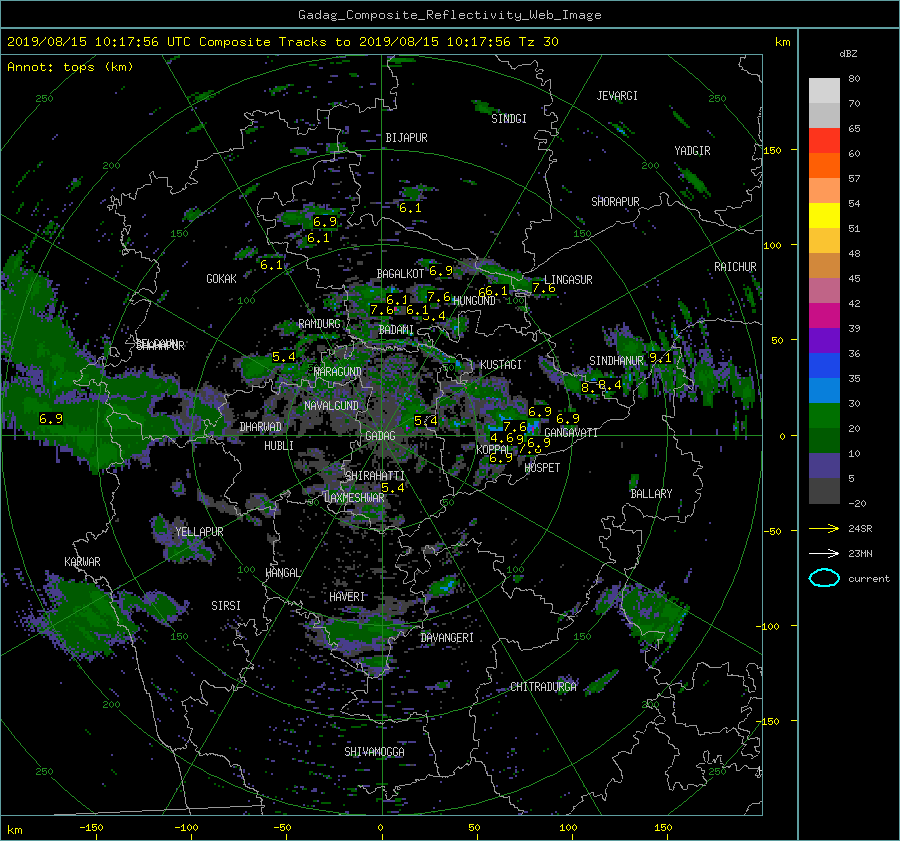Click the GANGAVATI city label
900x841 pixels.
pos(571,433)
